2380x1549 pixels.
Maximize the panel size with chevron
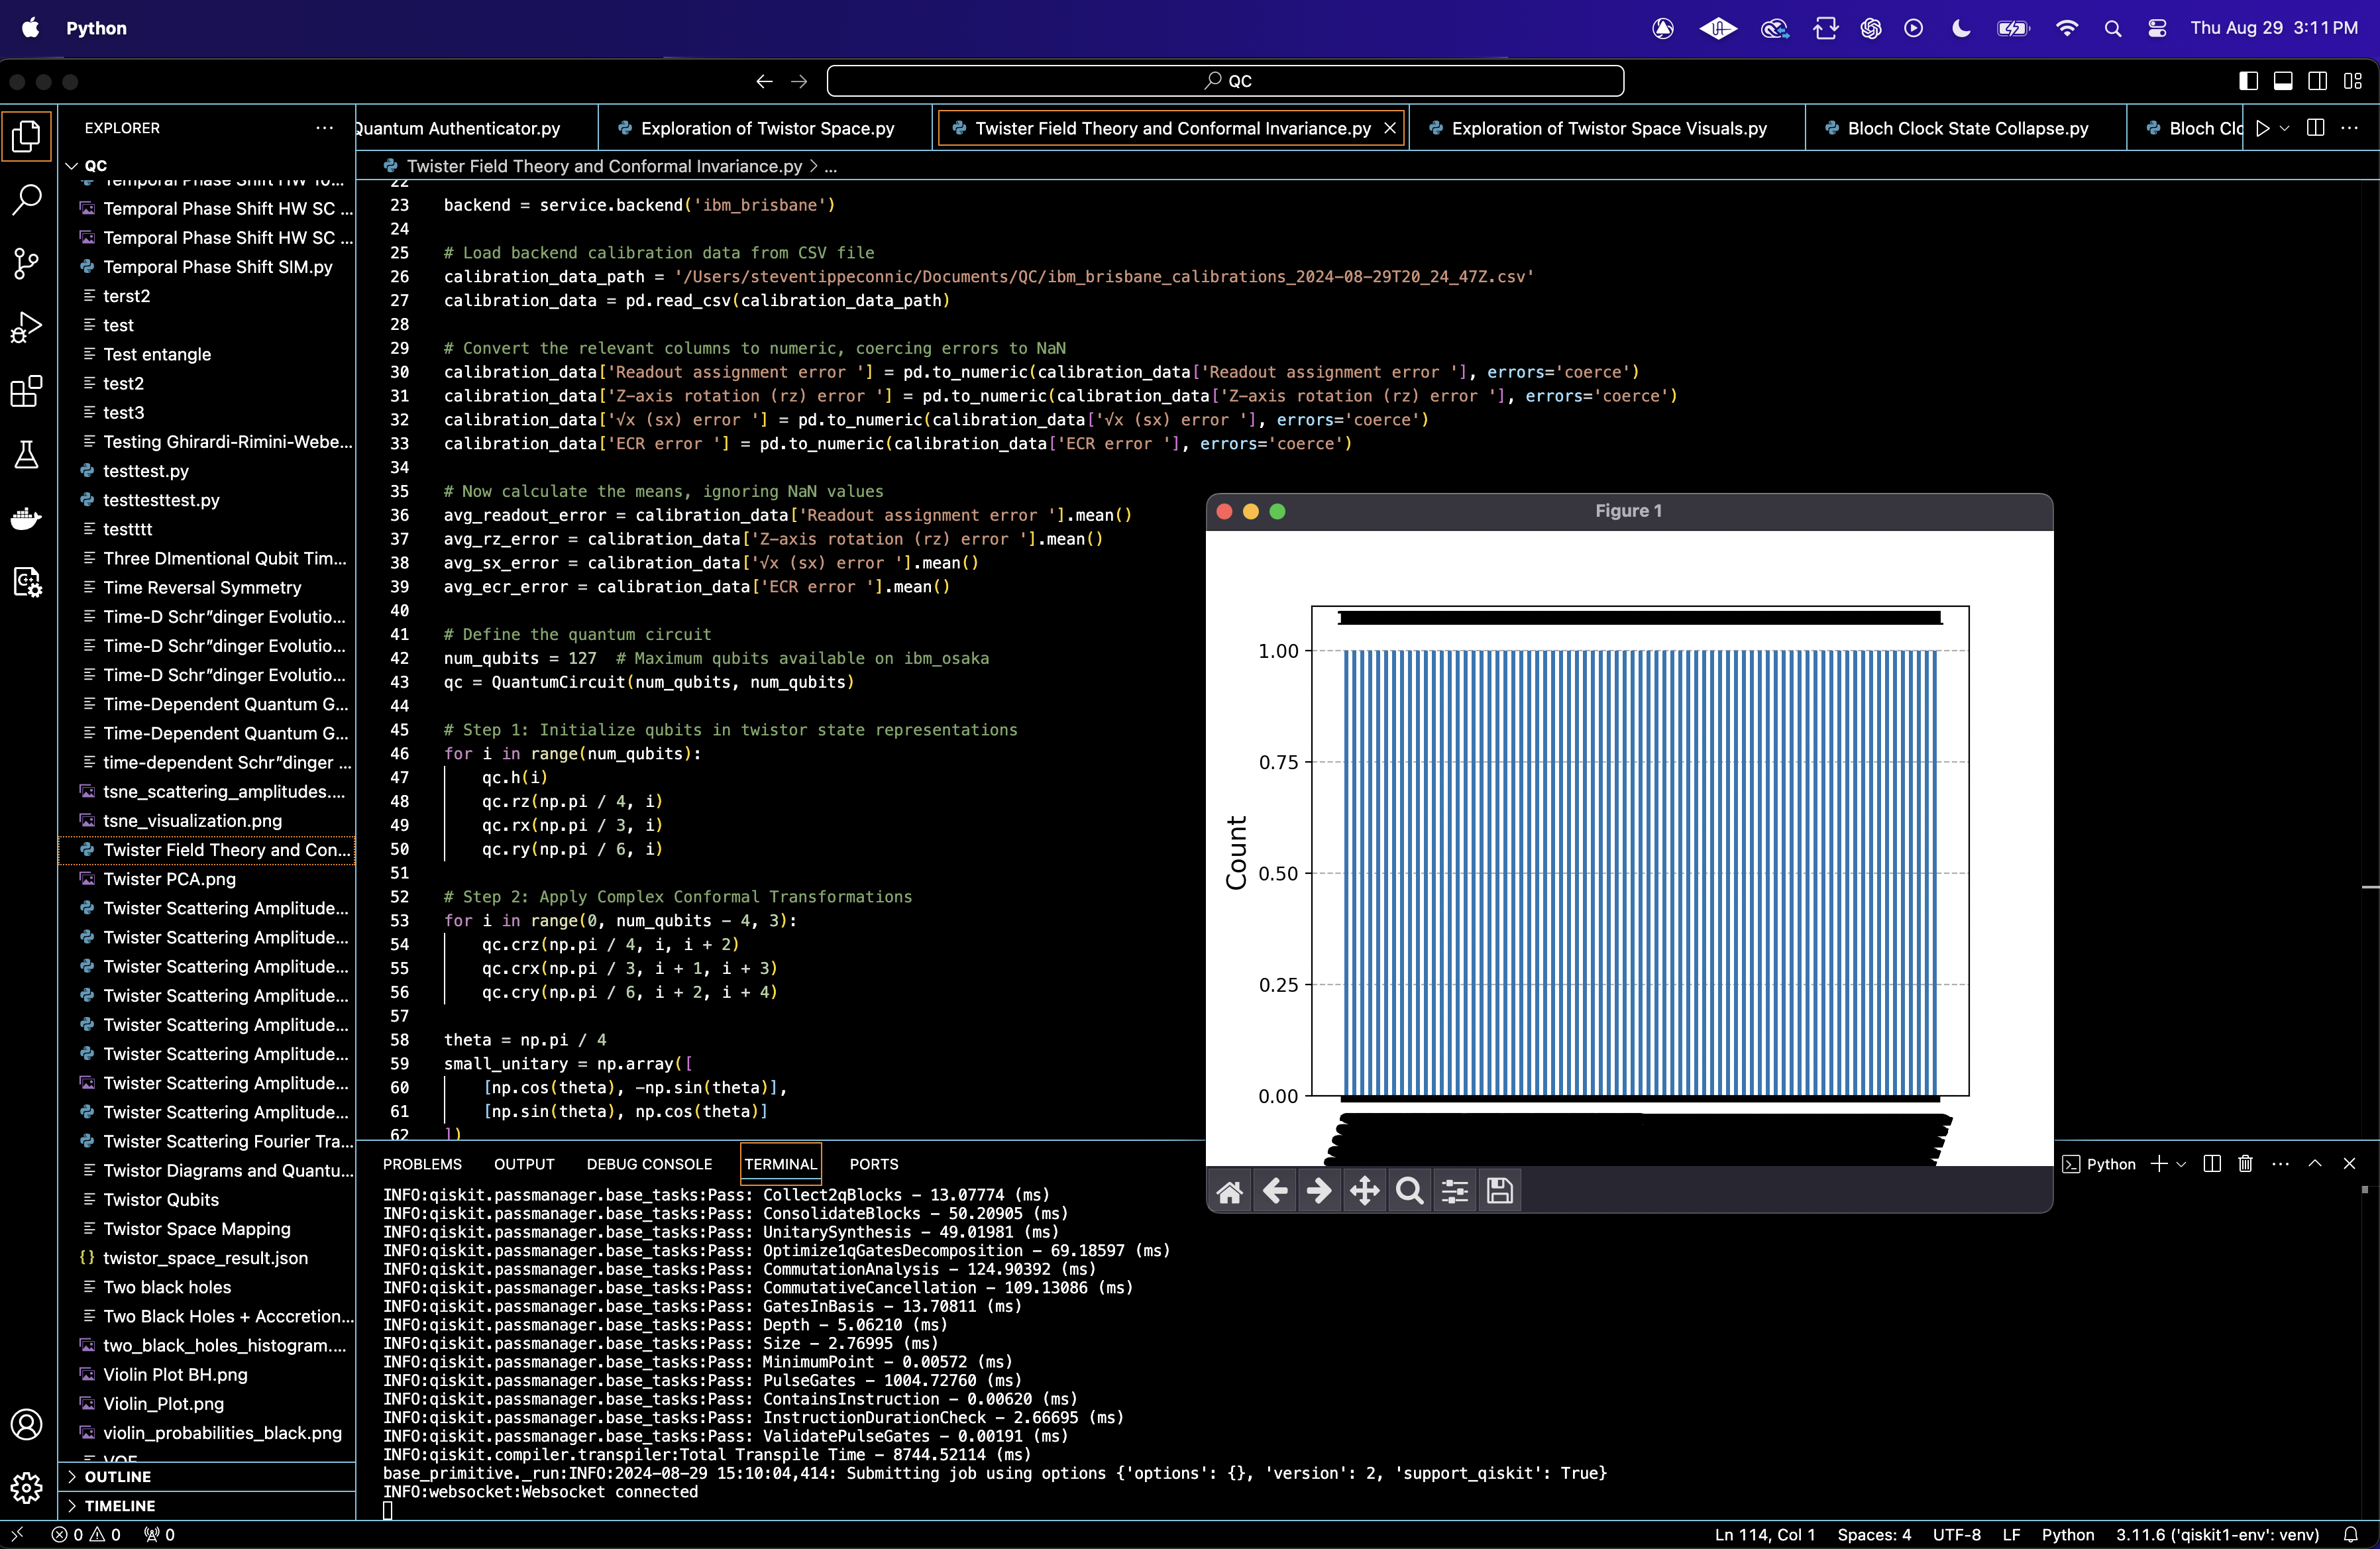tap(2315, 1164)
